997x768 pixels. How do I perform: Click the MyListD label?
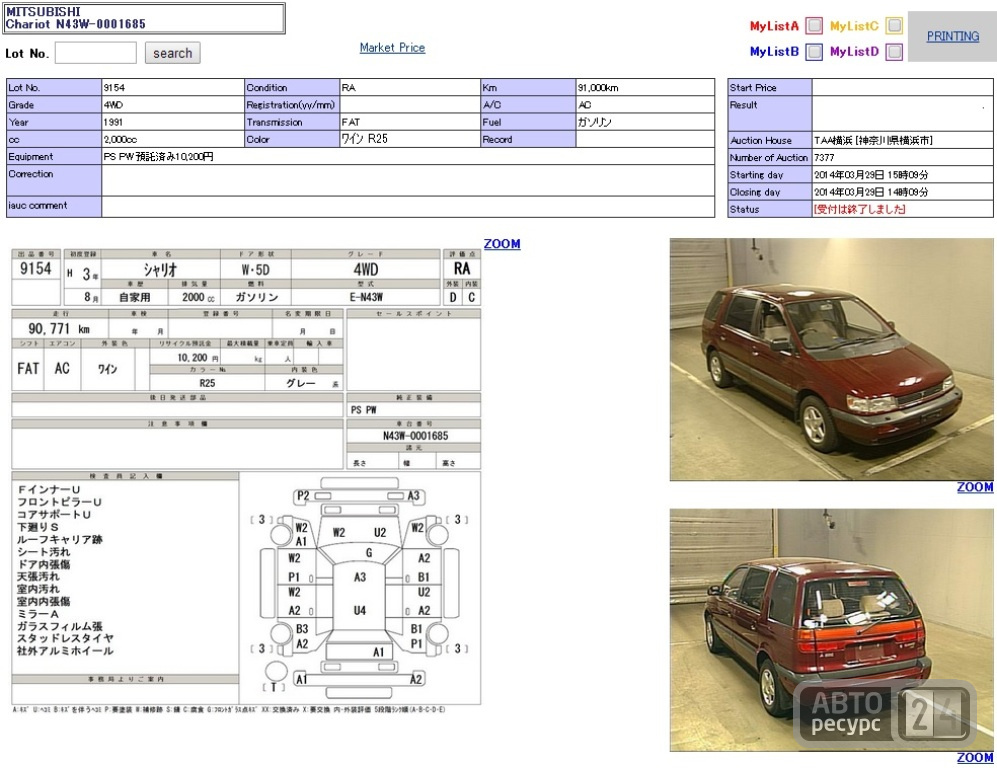point(855,51)
